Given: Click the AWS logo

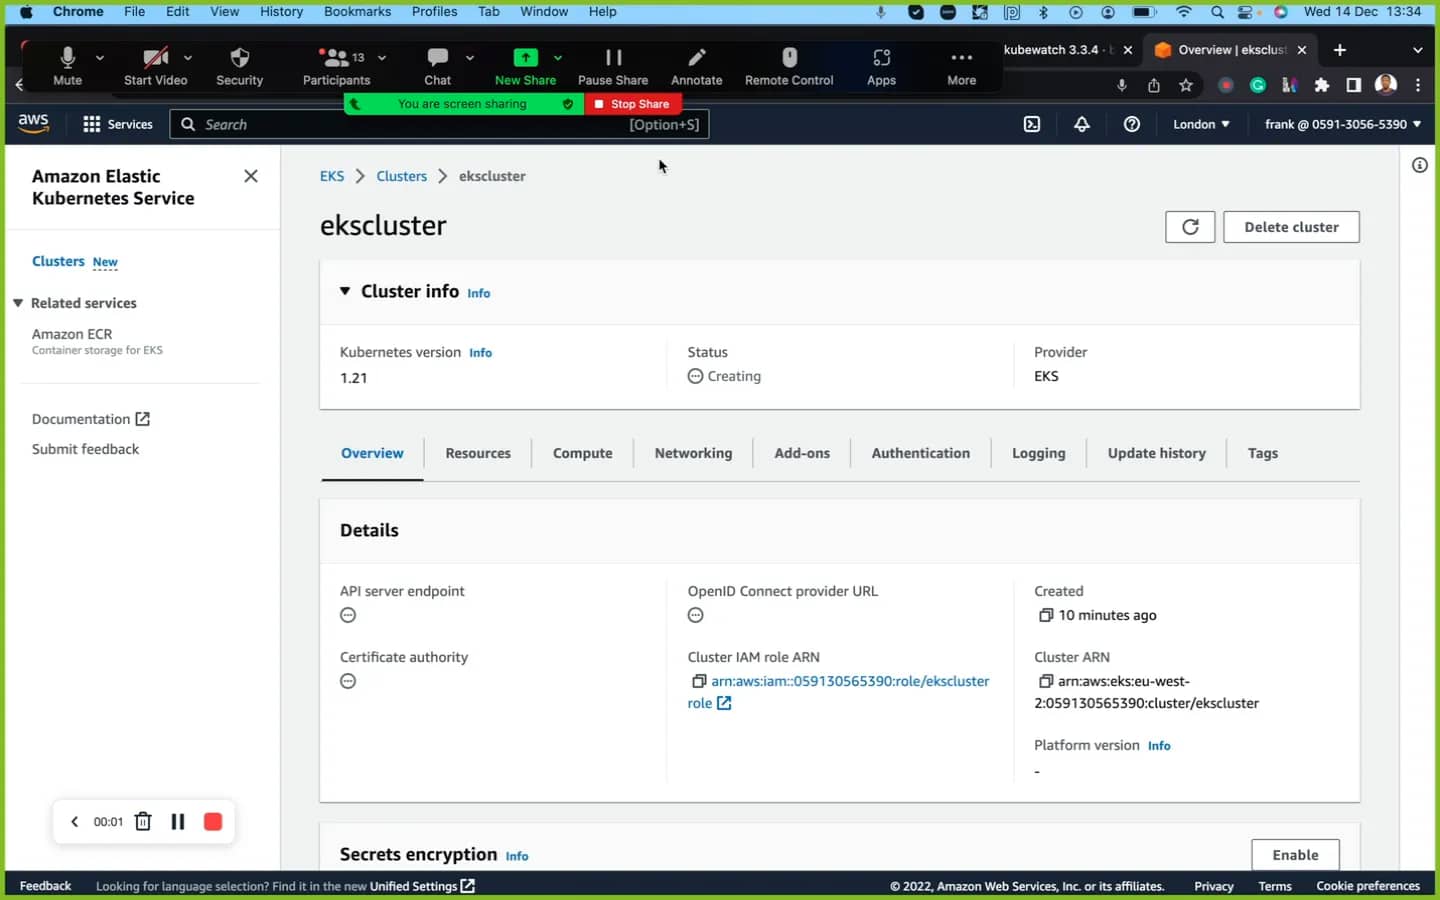Looking at the screenshot, I should pyautogui.click(x=33, y=123).
